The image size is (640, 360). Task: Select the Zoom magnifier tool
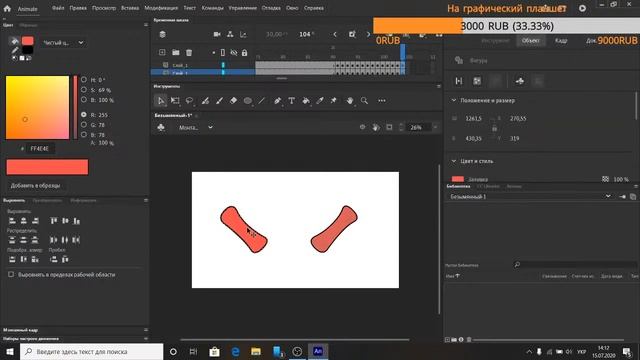364,101
